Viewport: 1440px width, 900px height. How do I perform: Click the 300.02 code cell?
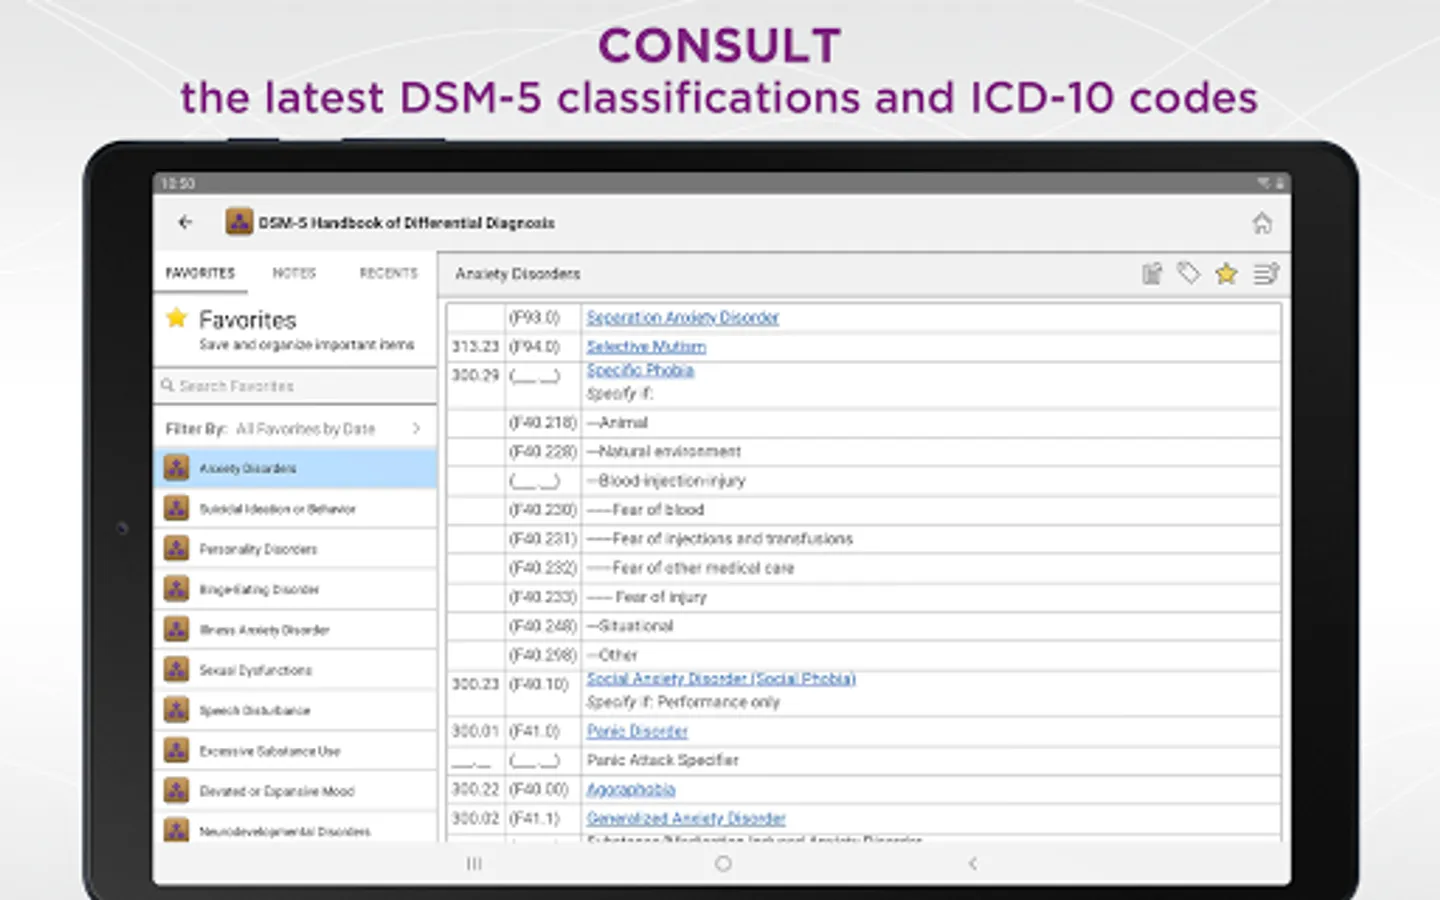(x=475, y=818)
